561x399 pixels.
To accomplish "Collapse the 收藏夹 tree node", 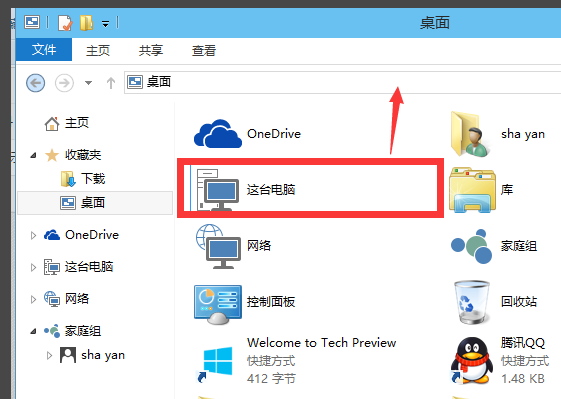I will [33, 155].
